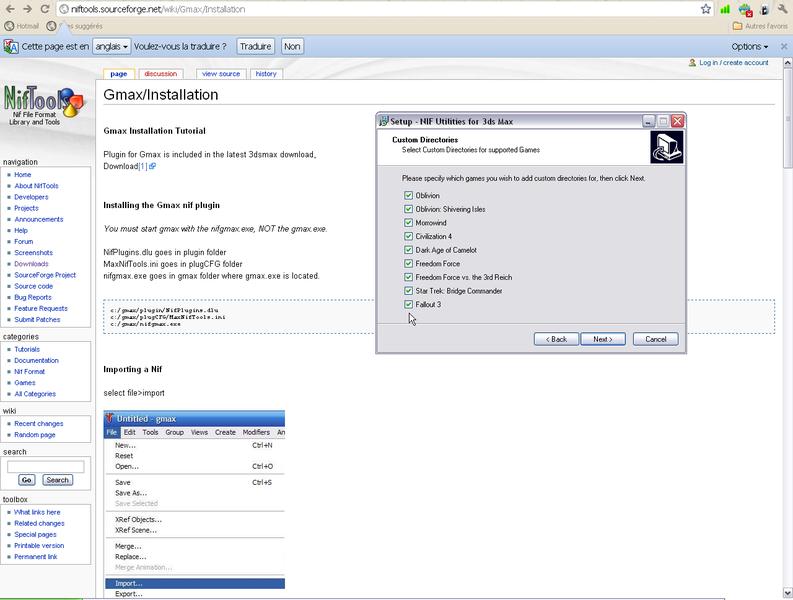This screenshot has width=793, height=600.
Task: Uncheck Freedom Force vs. the 3rd Reich
Action: point(408,277)
